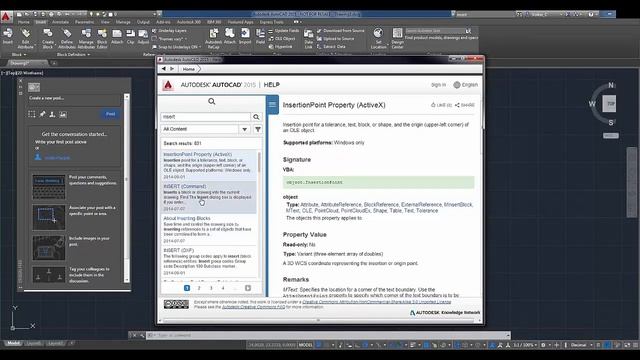Open the Express Tools tab
The height and width of the screenshot is (360, 640).
coord(271,22)
